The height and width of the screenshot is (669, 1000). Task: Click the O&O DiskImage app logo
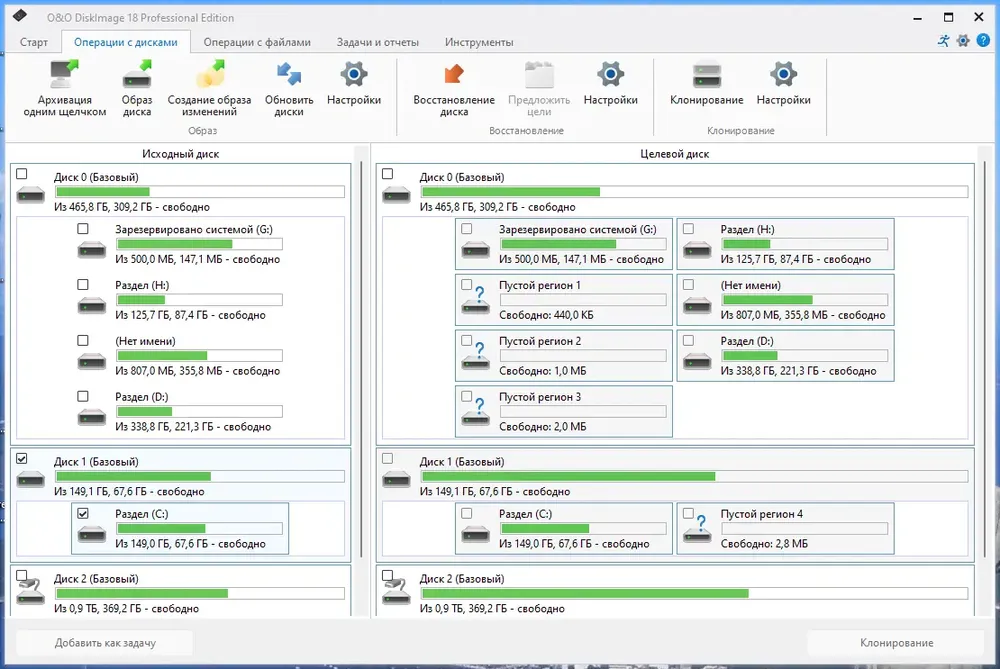(x=20, y=15)
